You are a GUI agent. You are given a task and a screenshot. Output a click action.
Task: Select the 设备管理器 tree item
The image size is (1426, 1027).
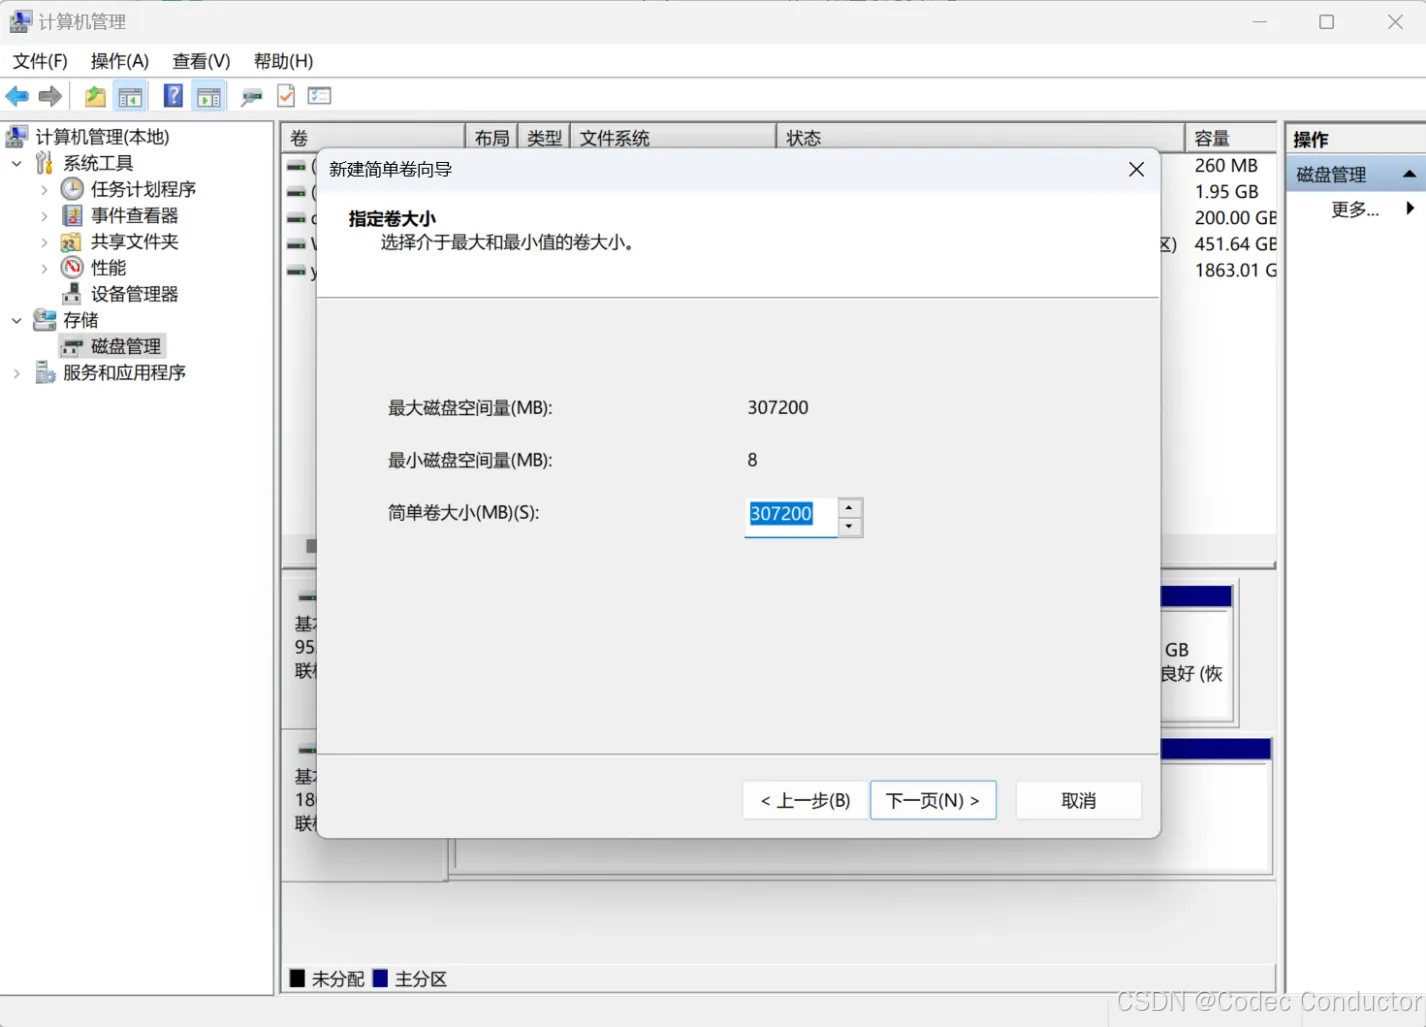[134, 294]
